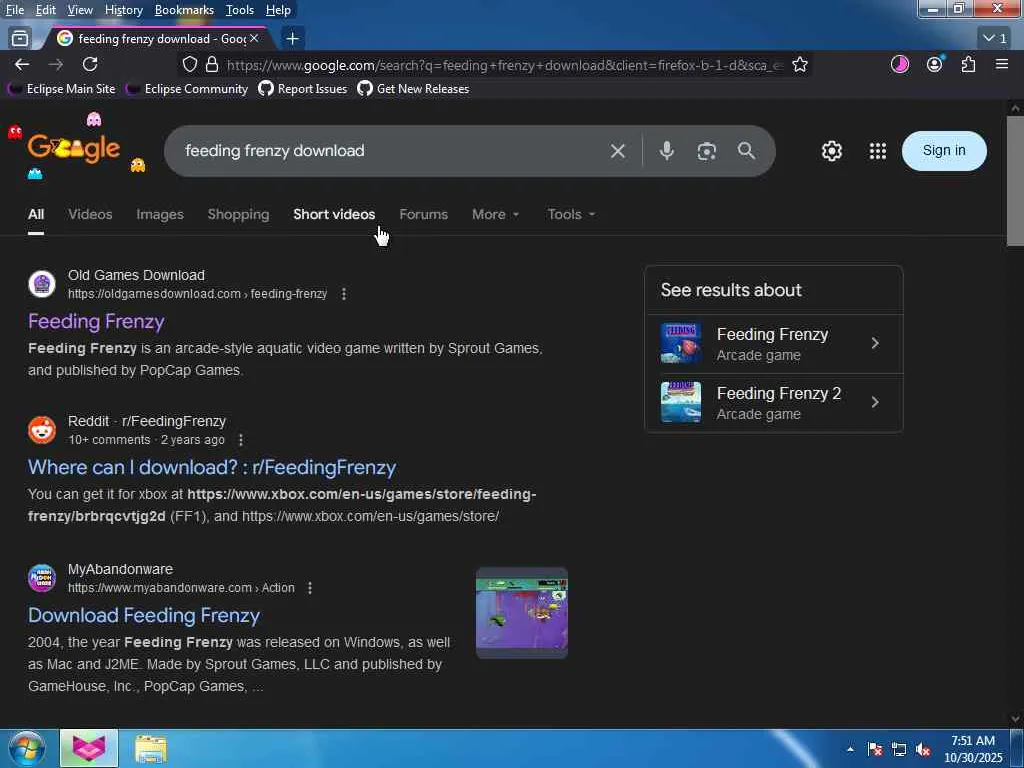
Task: Switch to the Videos search tab
Action: [x=90, y=214]
